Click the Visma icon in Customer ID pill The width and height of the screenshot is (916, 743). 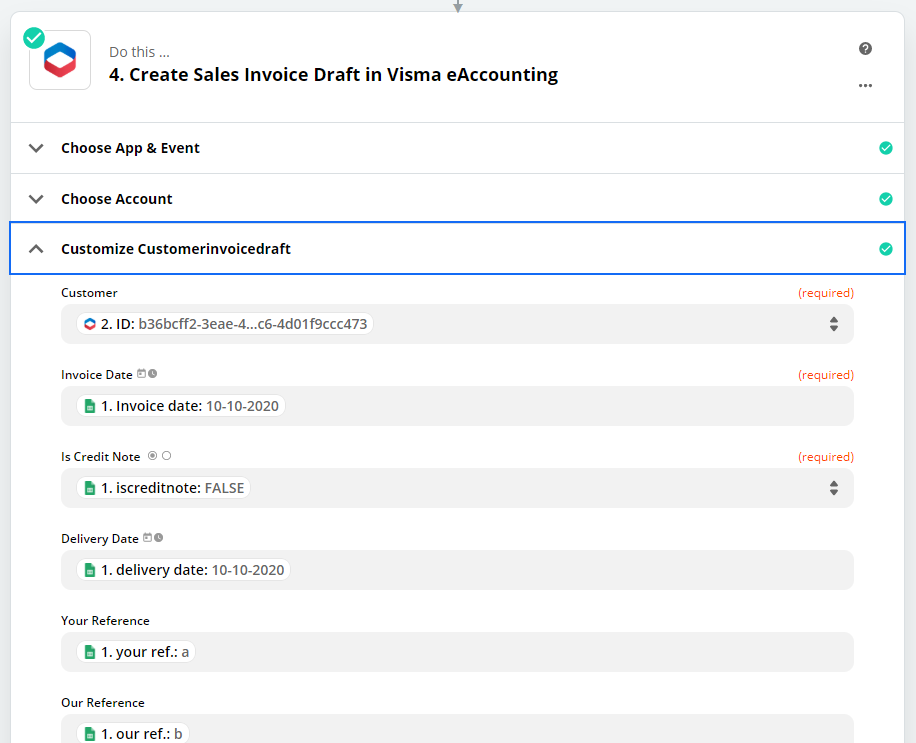90,324
